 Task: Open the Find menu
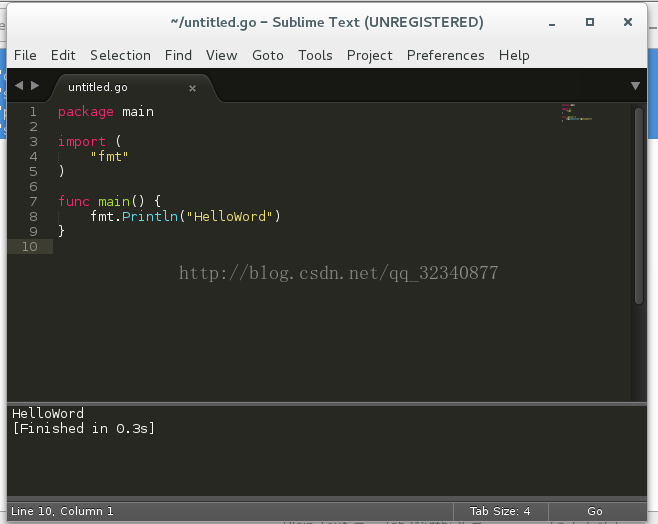point(178,55)
